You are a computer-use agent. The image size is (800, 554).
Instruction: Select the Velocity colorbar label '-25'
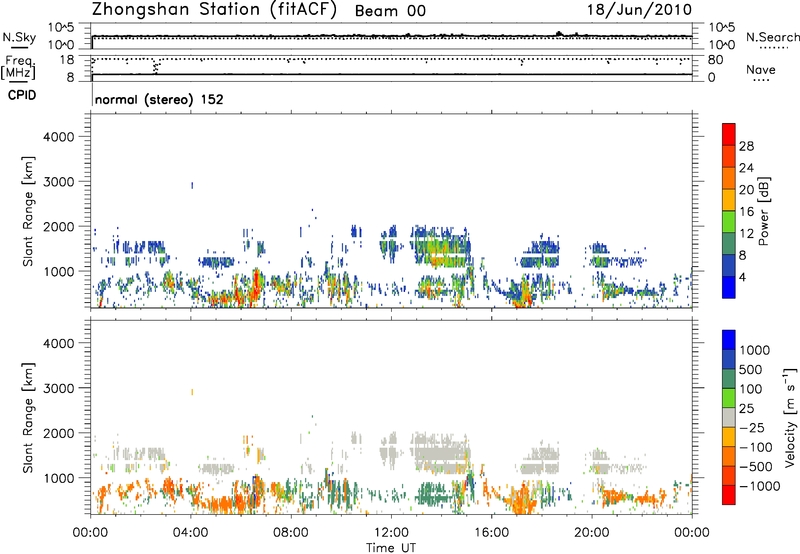[x=752, y=428]
